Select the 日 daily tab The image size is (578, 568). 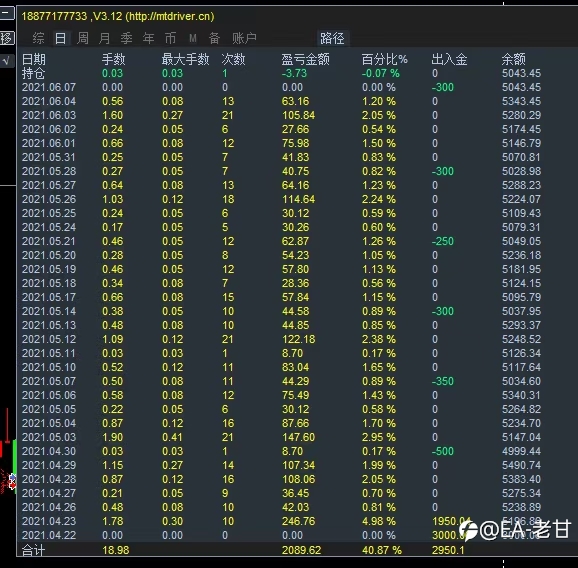[x=60, y=38]
